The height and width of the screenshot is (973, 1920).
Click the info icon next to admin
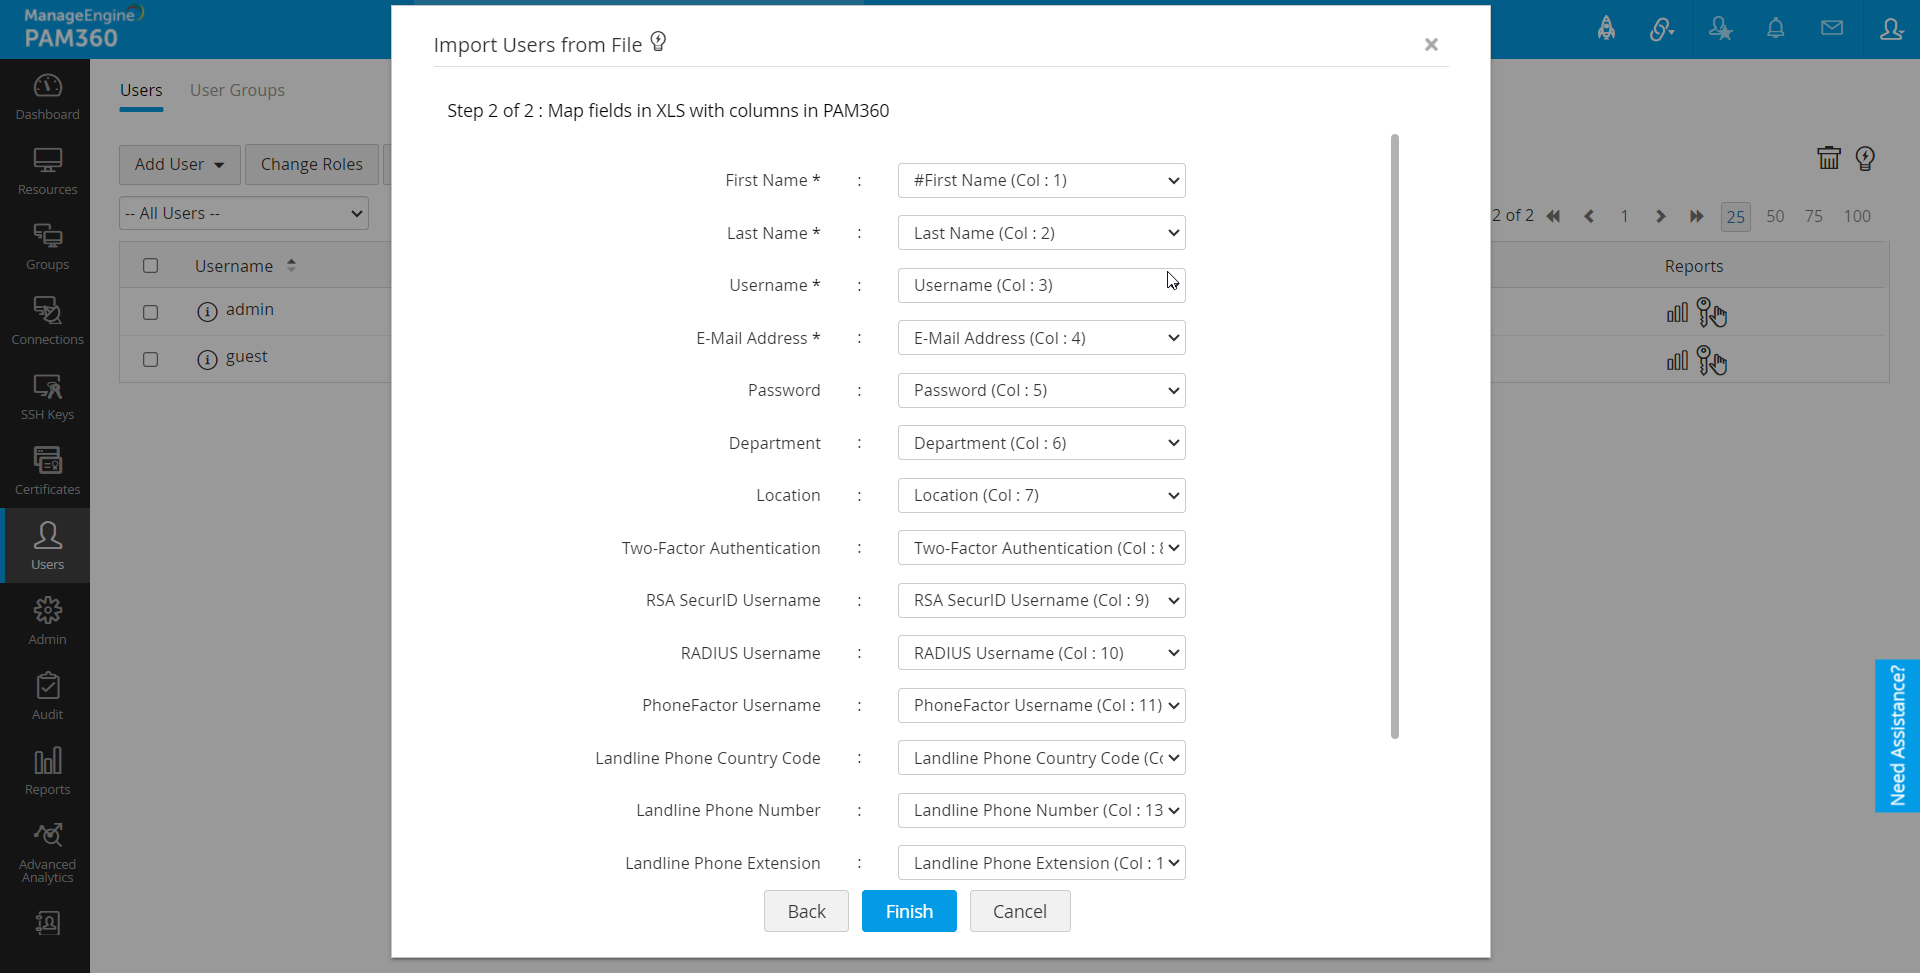(207, 312)
